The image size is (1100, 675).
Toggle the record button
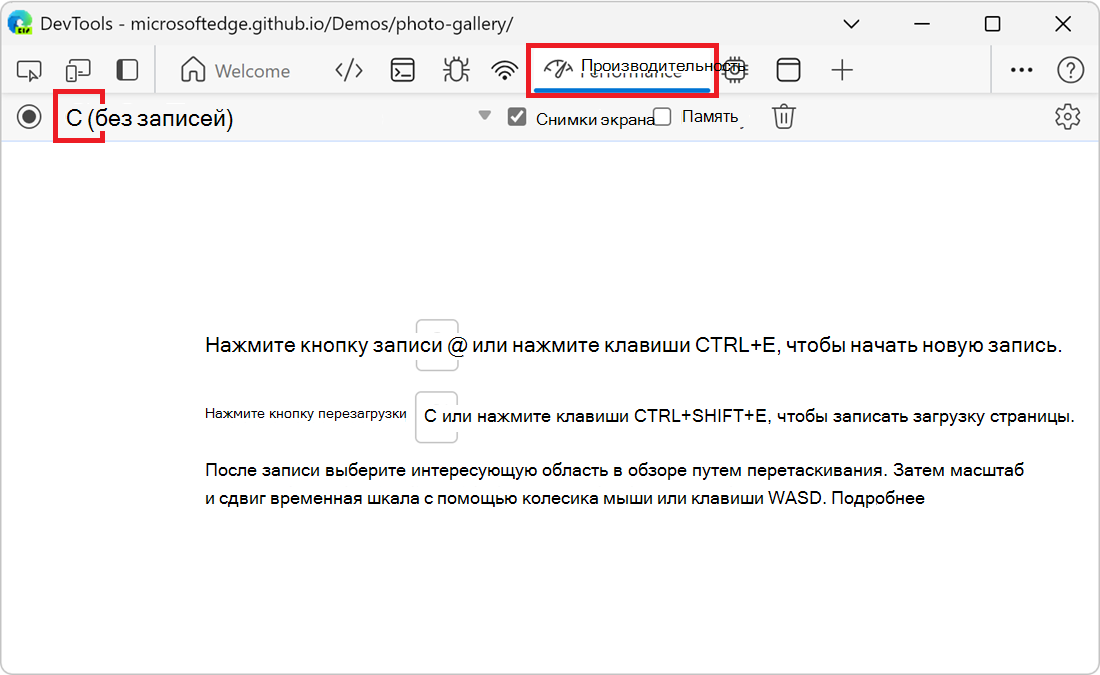[29, 116]
